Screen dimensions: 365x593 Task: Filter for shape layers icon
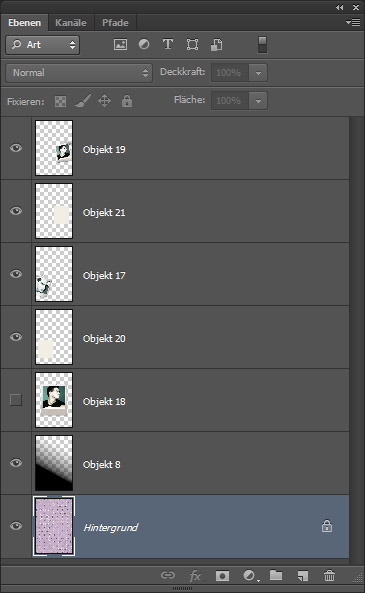(192, 45)
